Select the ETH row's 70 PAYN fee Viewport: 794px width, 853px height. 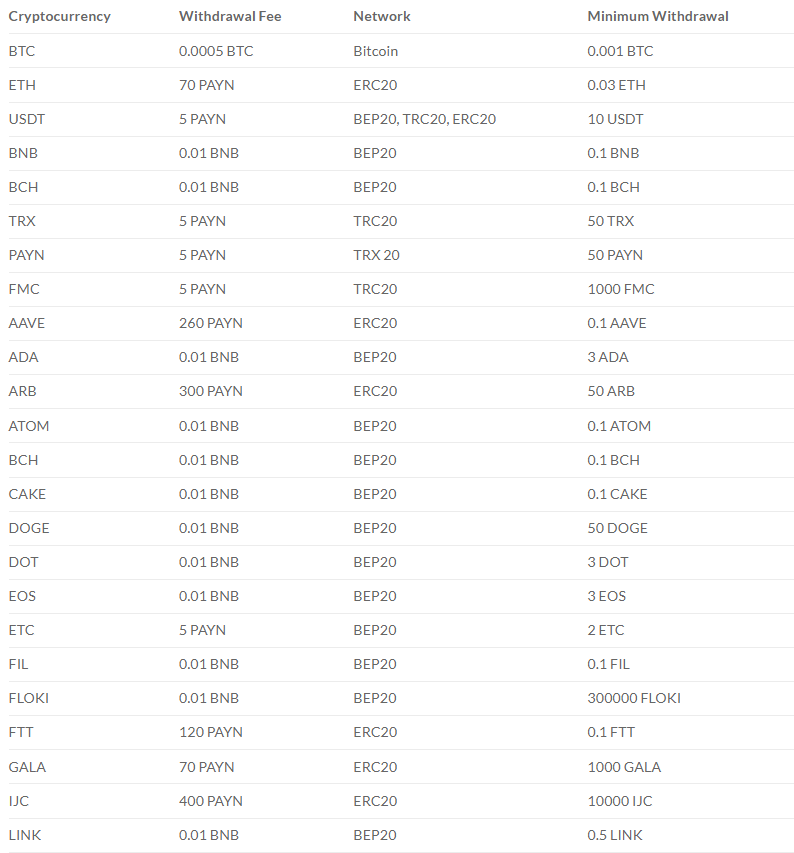[207, 85]
